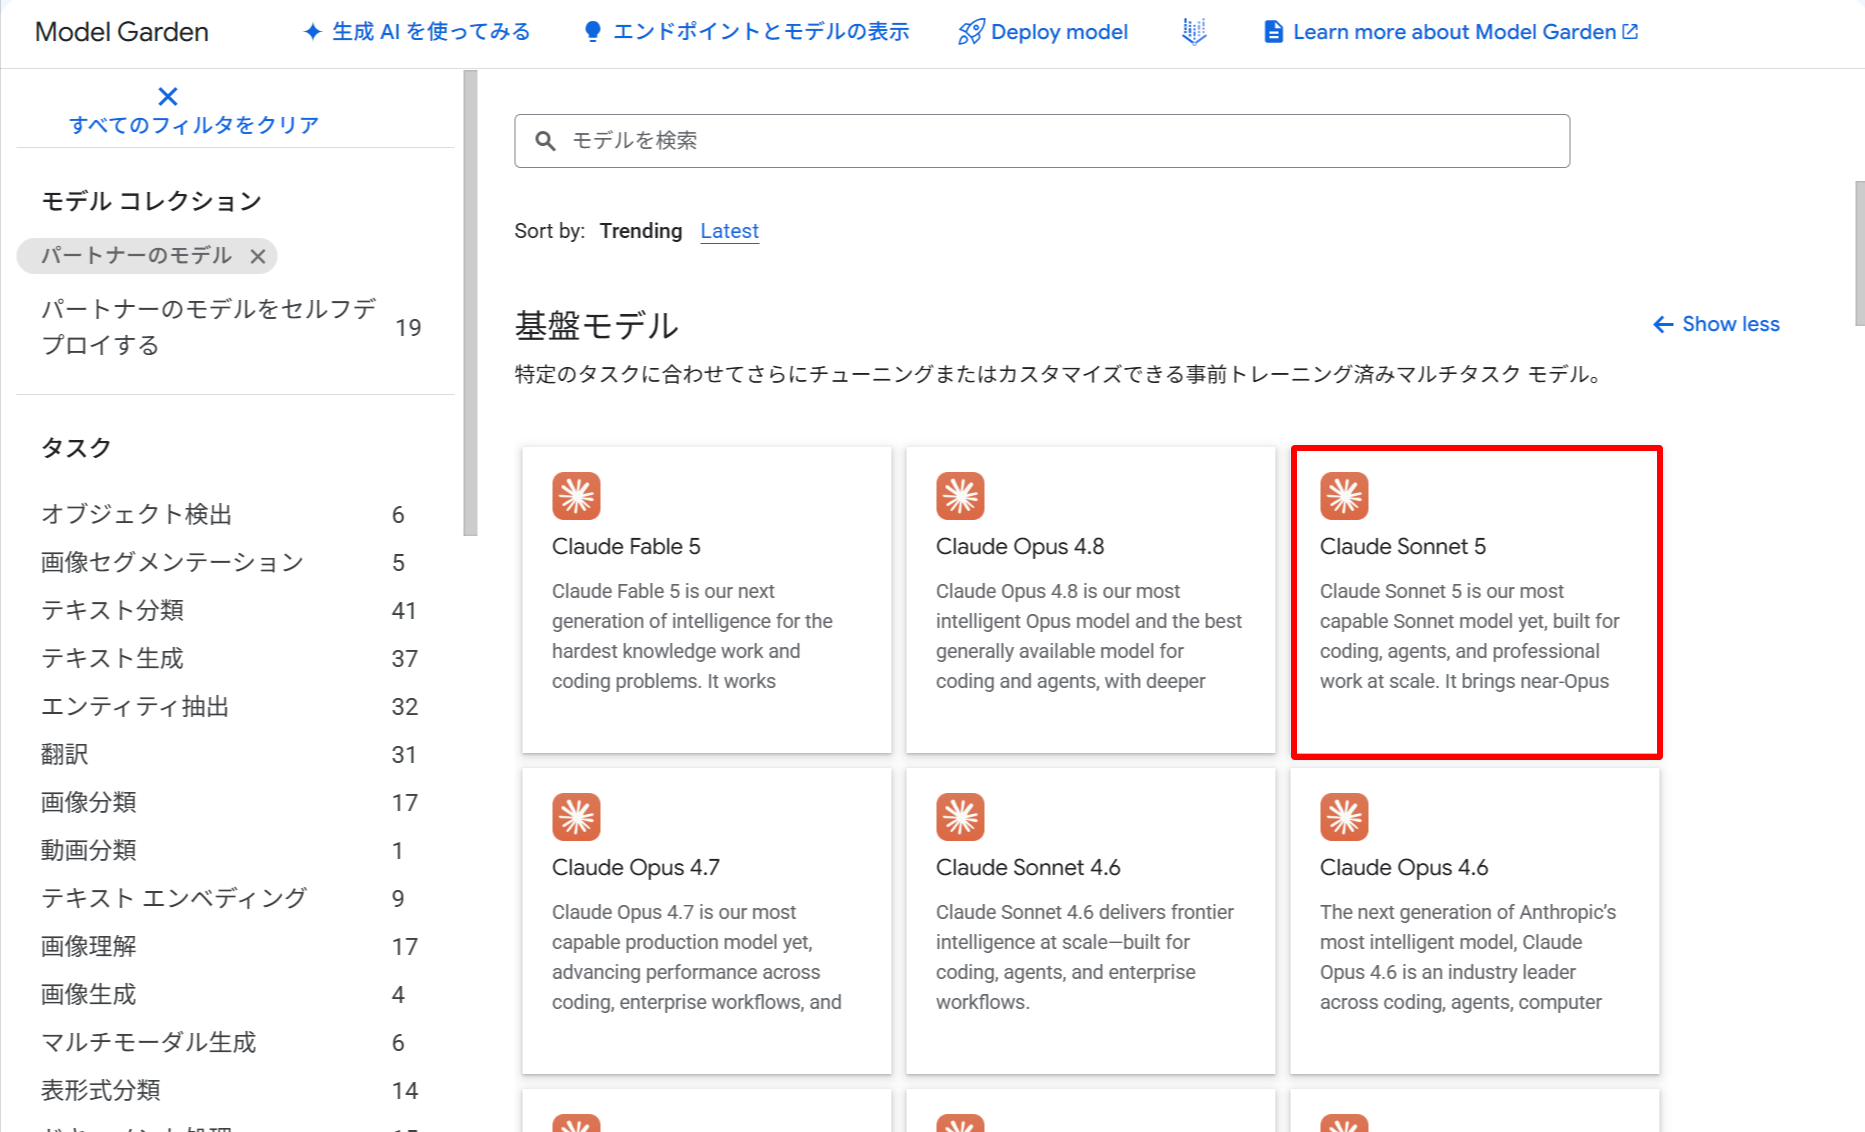Click the X icon above すべてのフィルタをクリア
The height and width of the screenshot is (1132, 1865).
168,96
